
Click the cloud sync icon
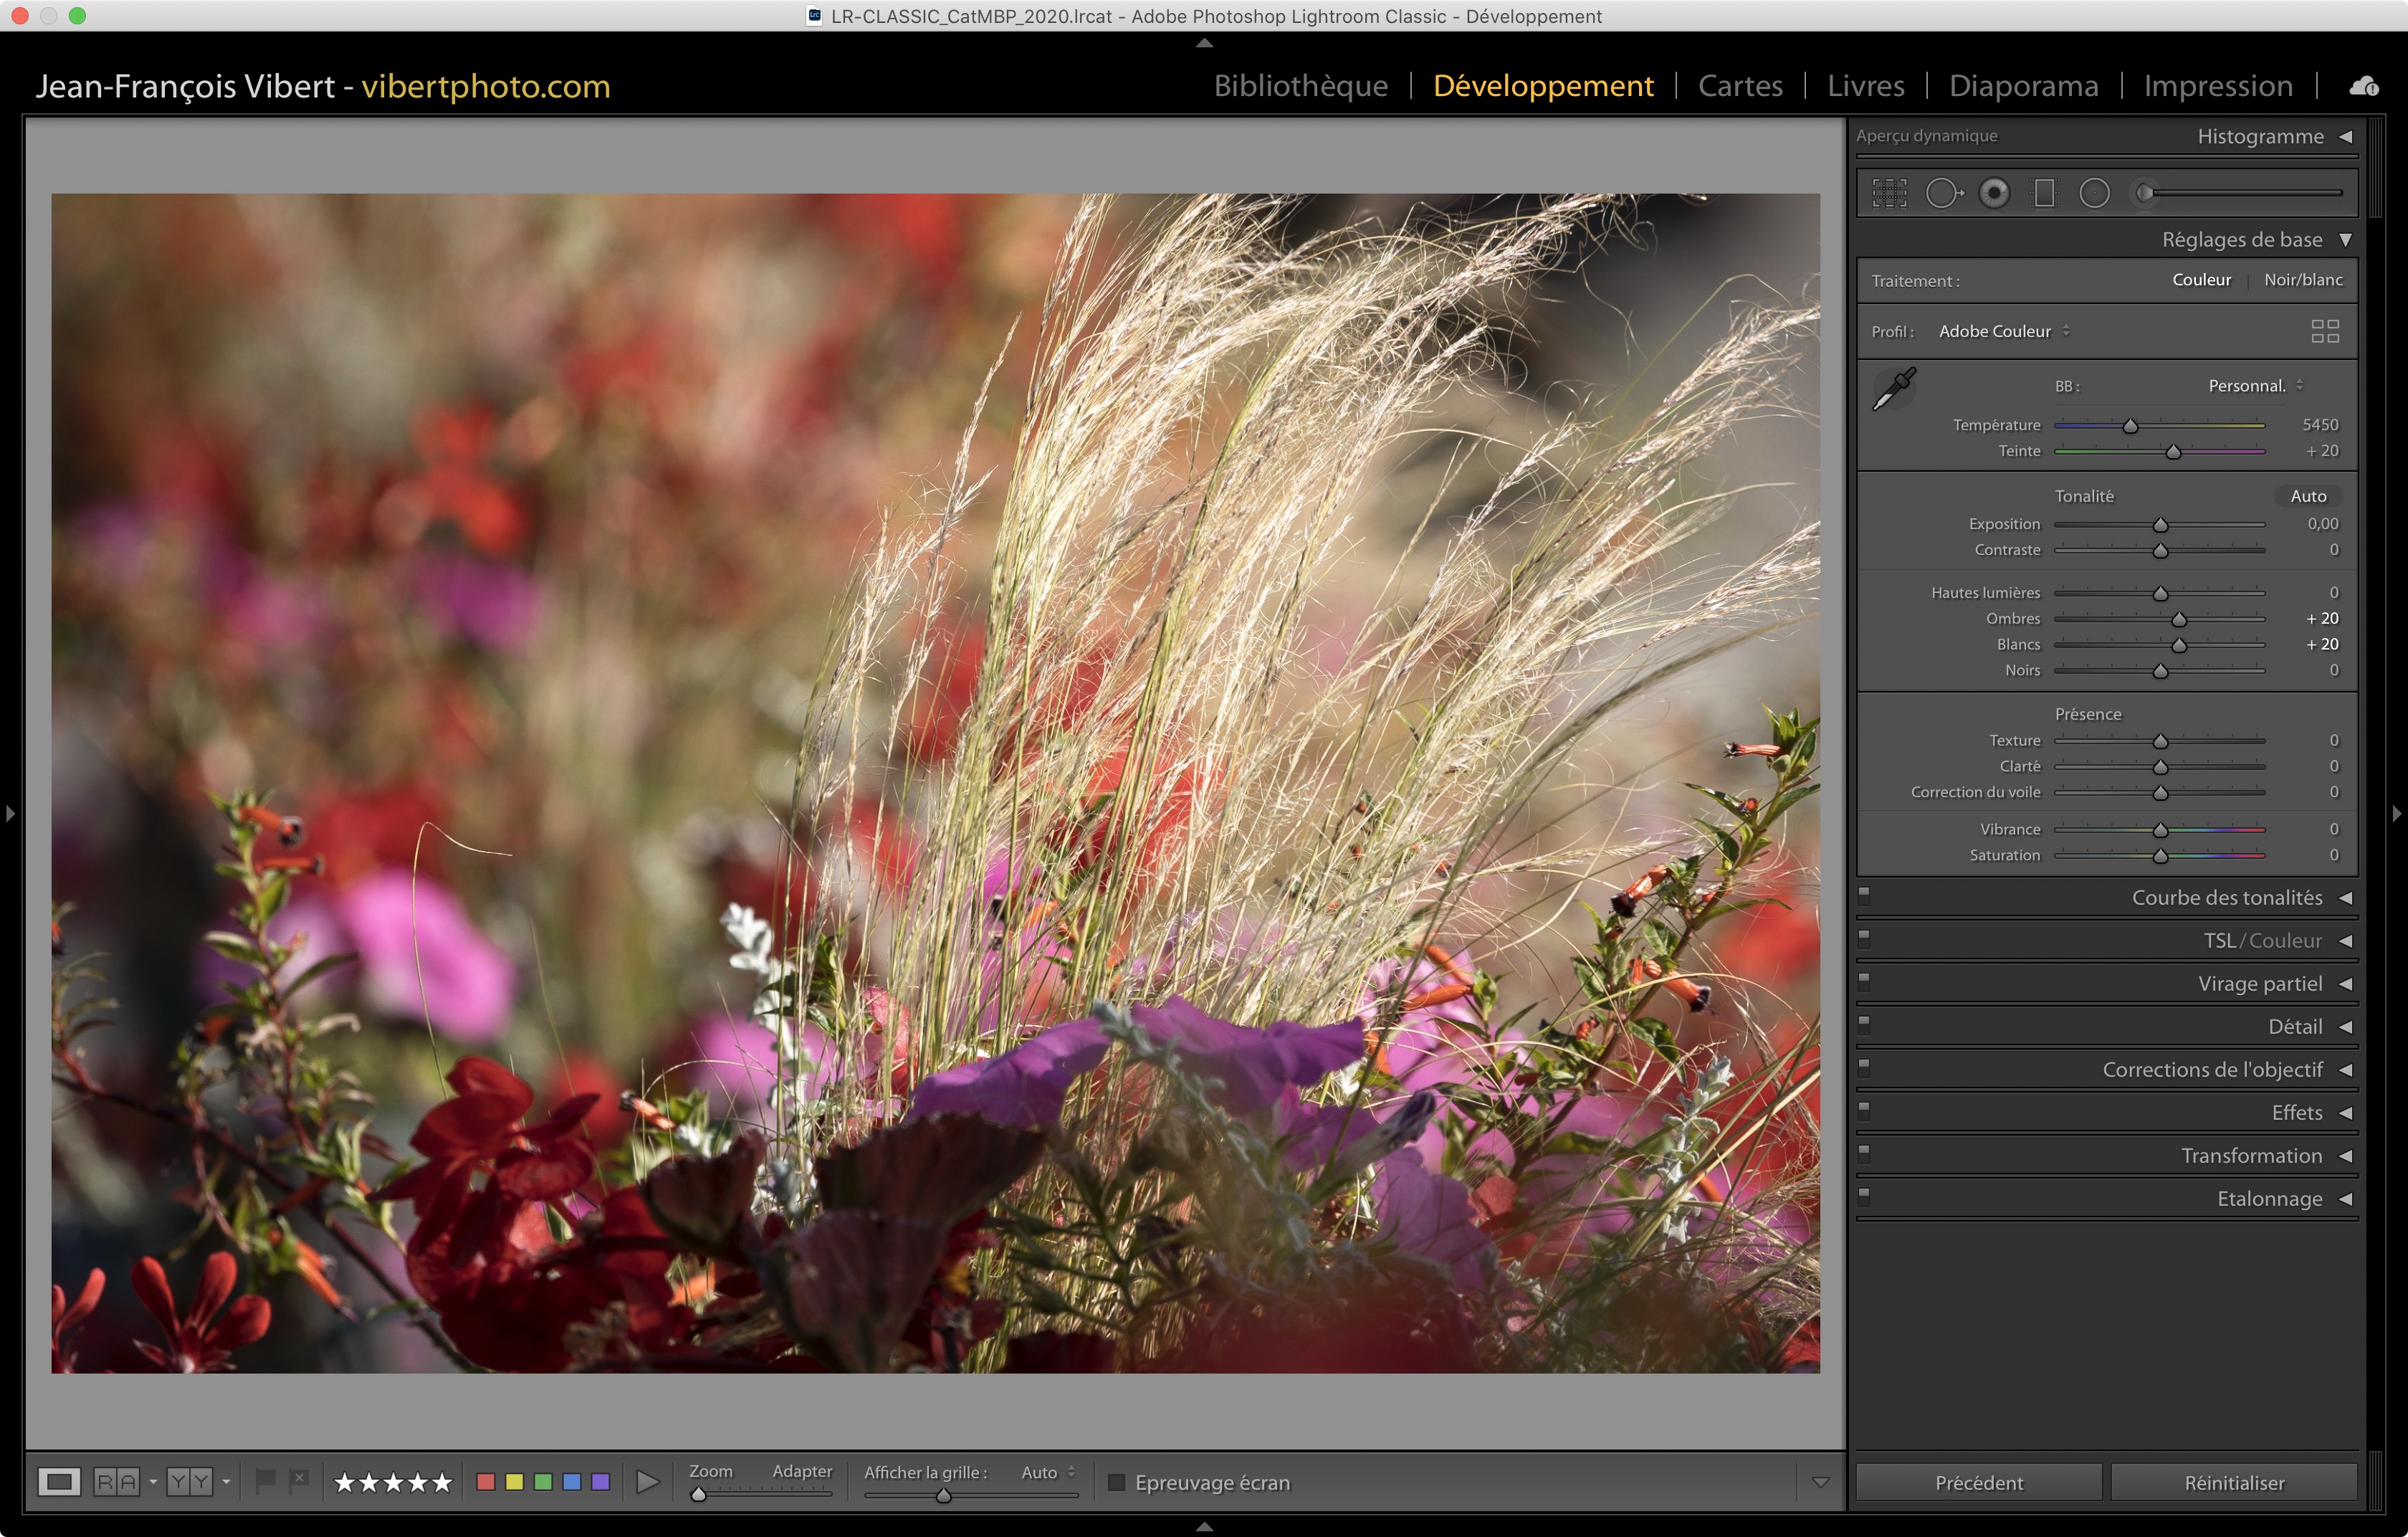tap(2364, 87)
